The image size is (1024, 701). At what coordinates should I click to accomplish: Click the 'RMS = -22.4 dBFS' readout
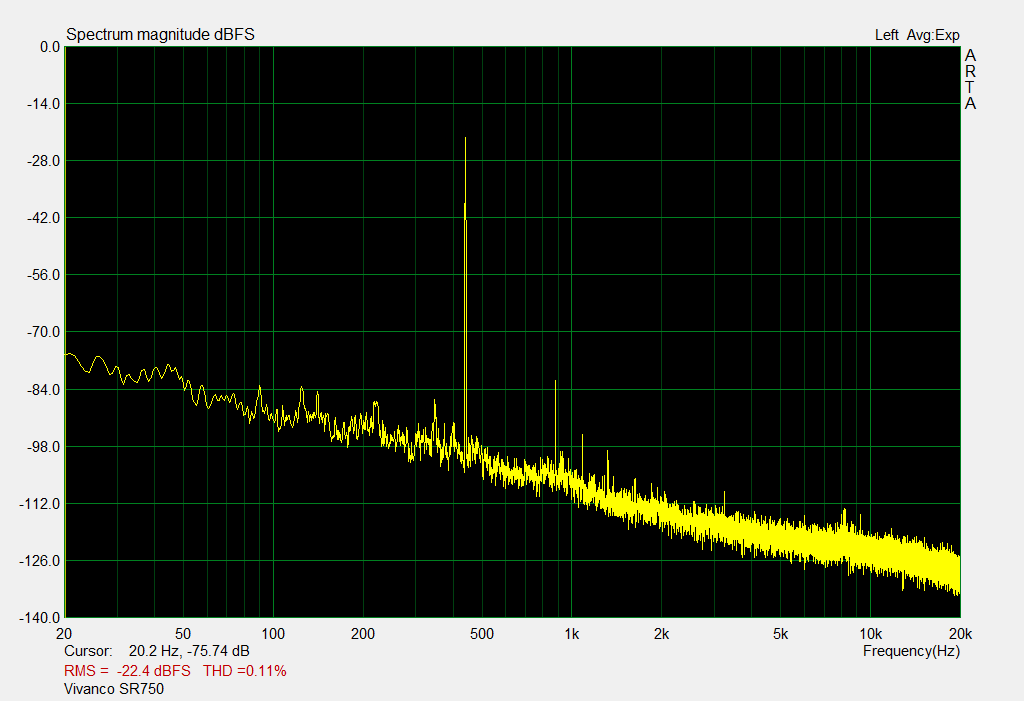coord(127,671)
